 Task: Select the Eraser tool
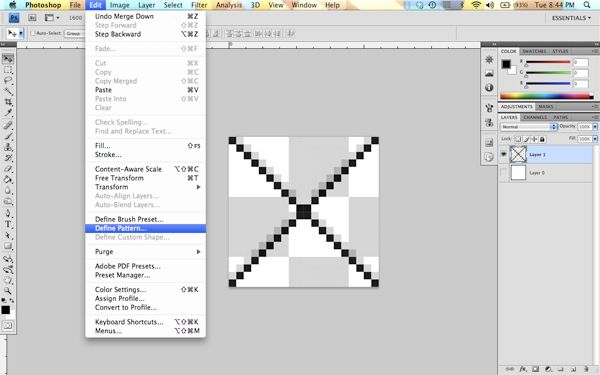pos(8,169)
